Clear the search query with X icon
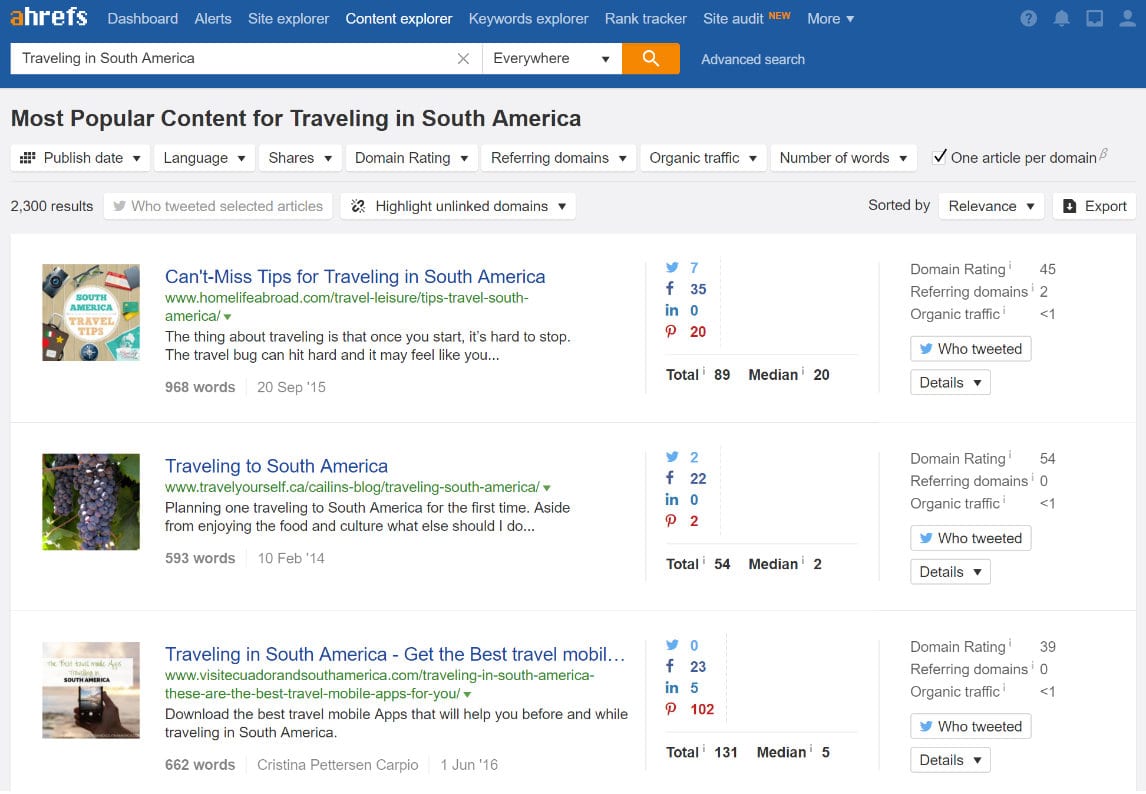This screenshot has height=794, width=1146. (463, 59)
